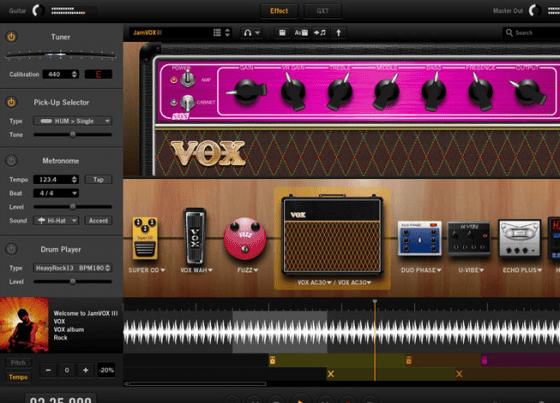Click the Drum Player Level slider

tap(72, 282)
